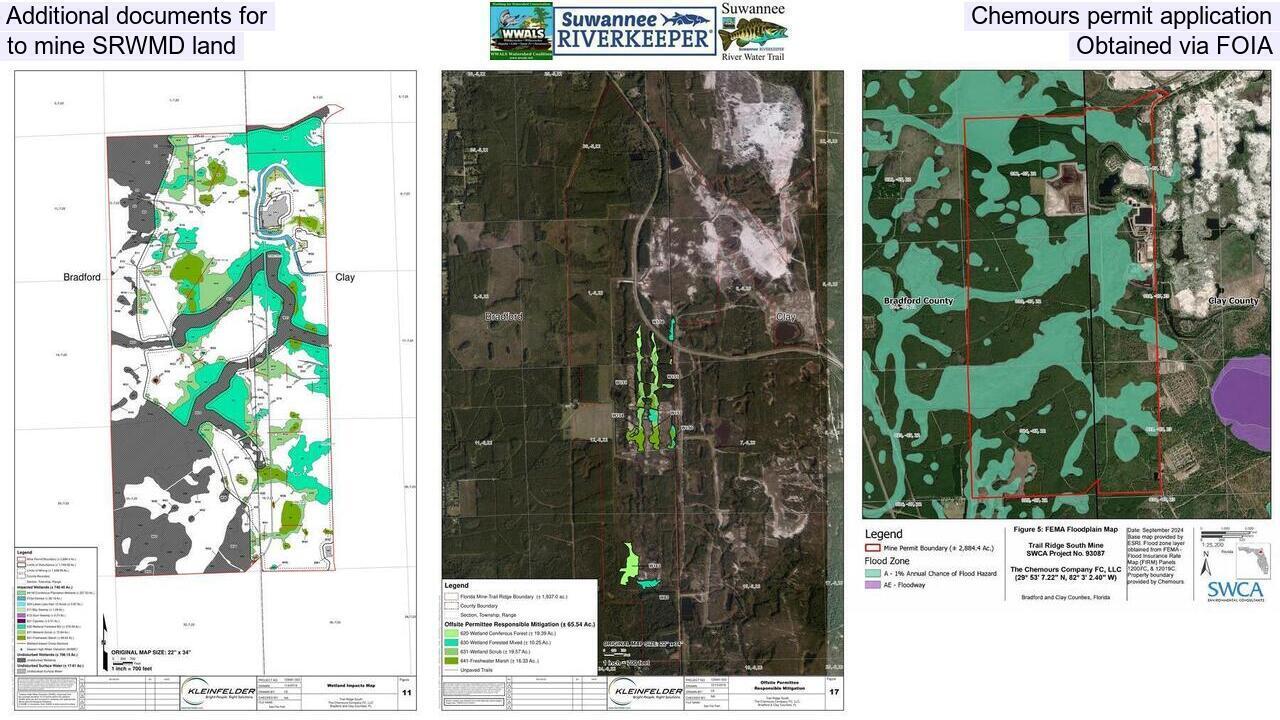
Task: Click the purple AE Floodway area on map
Action: (x=1244, y=403)
